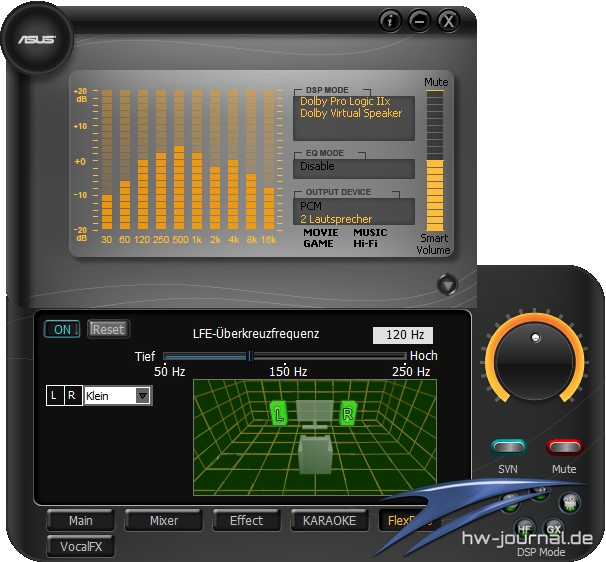Toggle the red Mute button
Screen dimensions: 606x562
[564, 448]
